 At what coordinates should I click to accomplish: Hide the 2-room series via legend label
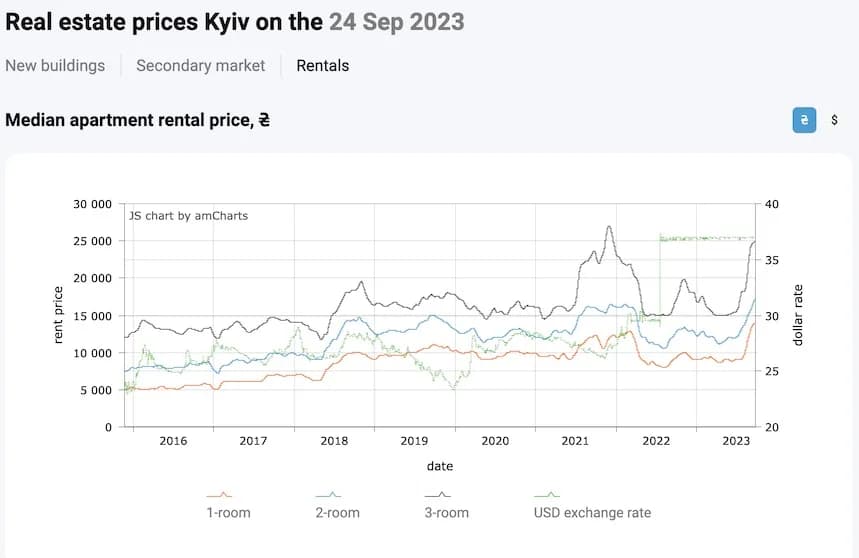336,513
